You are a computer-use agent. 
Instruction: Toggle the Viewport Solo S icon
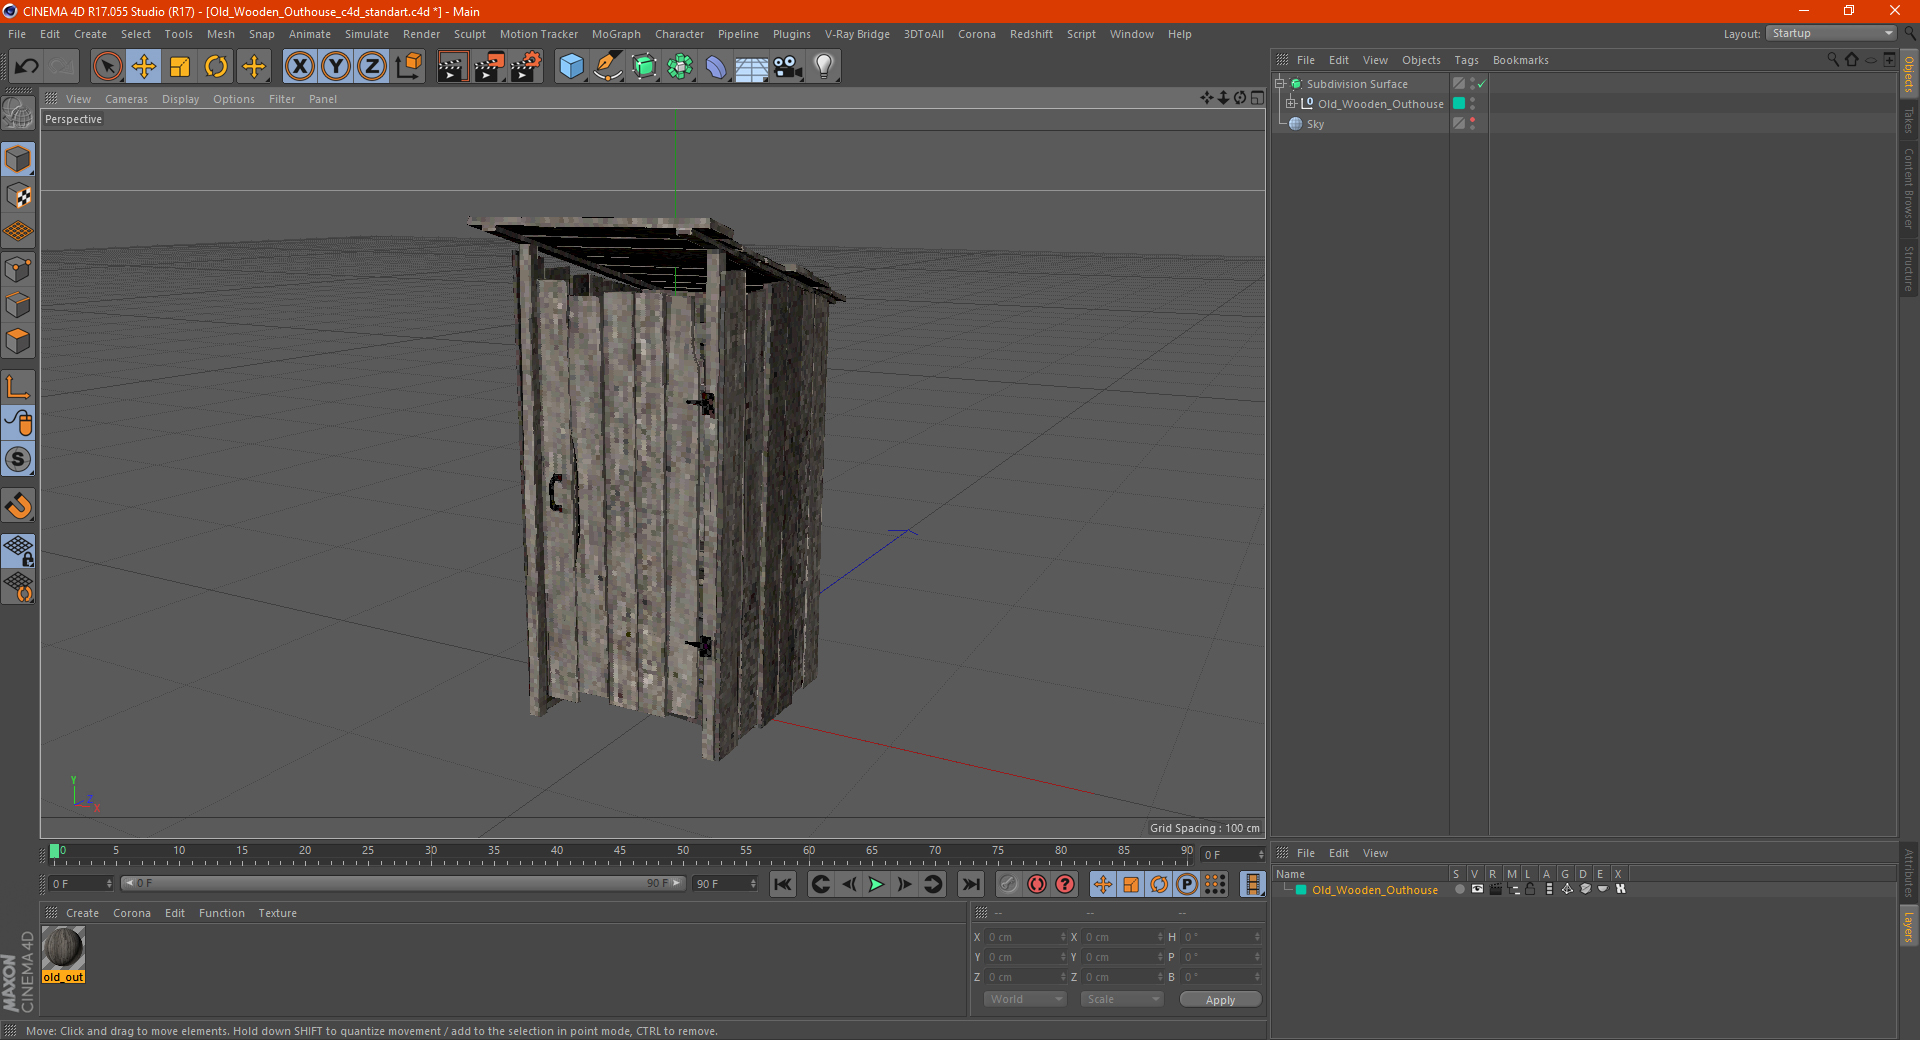[x=18, y=459]
